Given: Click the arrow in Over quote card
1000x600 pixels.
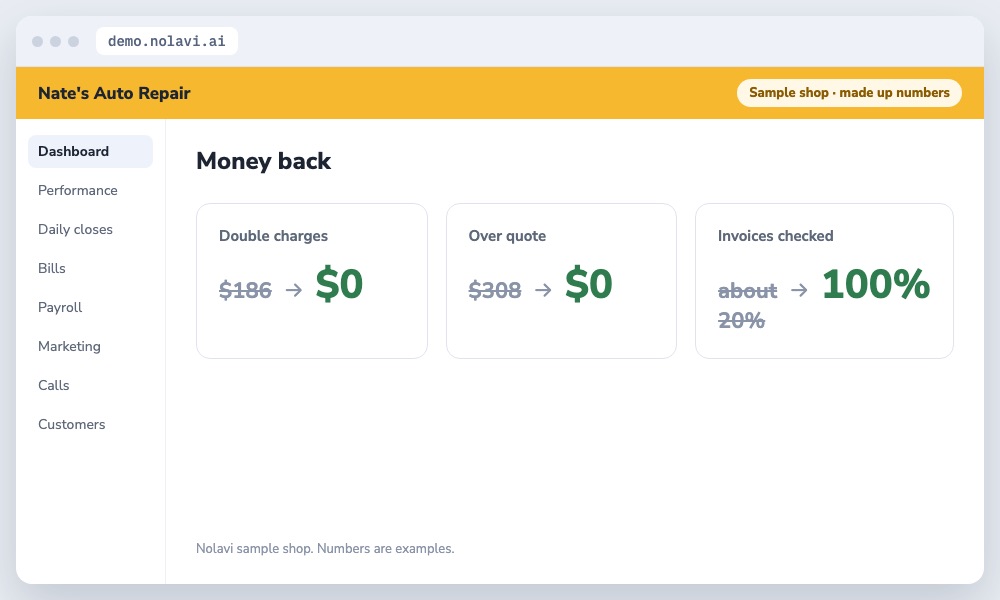Looking at the screenshot, I should (x=543, y=290).
